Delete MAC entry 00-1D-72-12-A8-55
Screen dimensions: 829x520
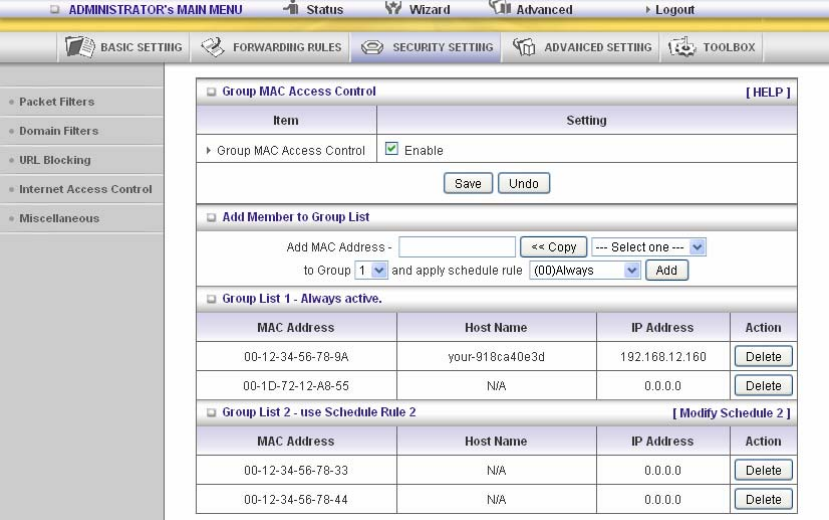763,386
